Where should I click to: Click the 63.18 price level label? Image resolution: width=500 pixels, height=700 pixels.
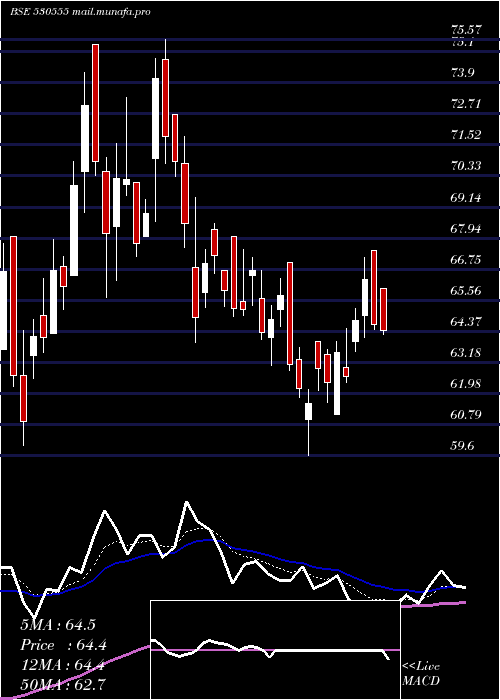point(466,353)
